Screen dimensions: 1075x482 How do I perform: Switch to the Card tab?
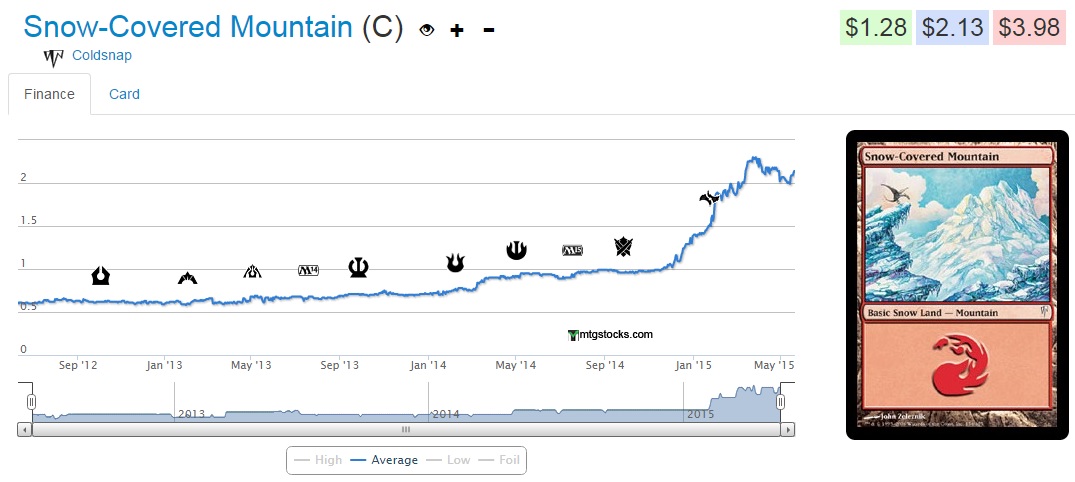(124, 94)
